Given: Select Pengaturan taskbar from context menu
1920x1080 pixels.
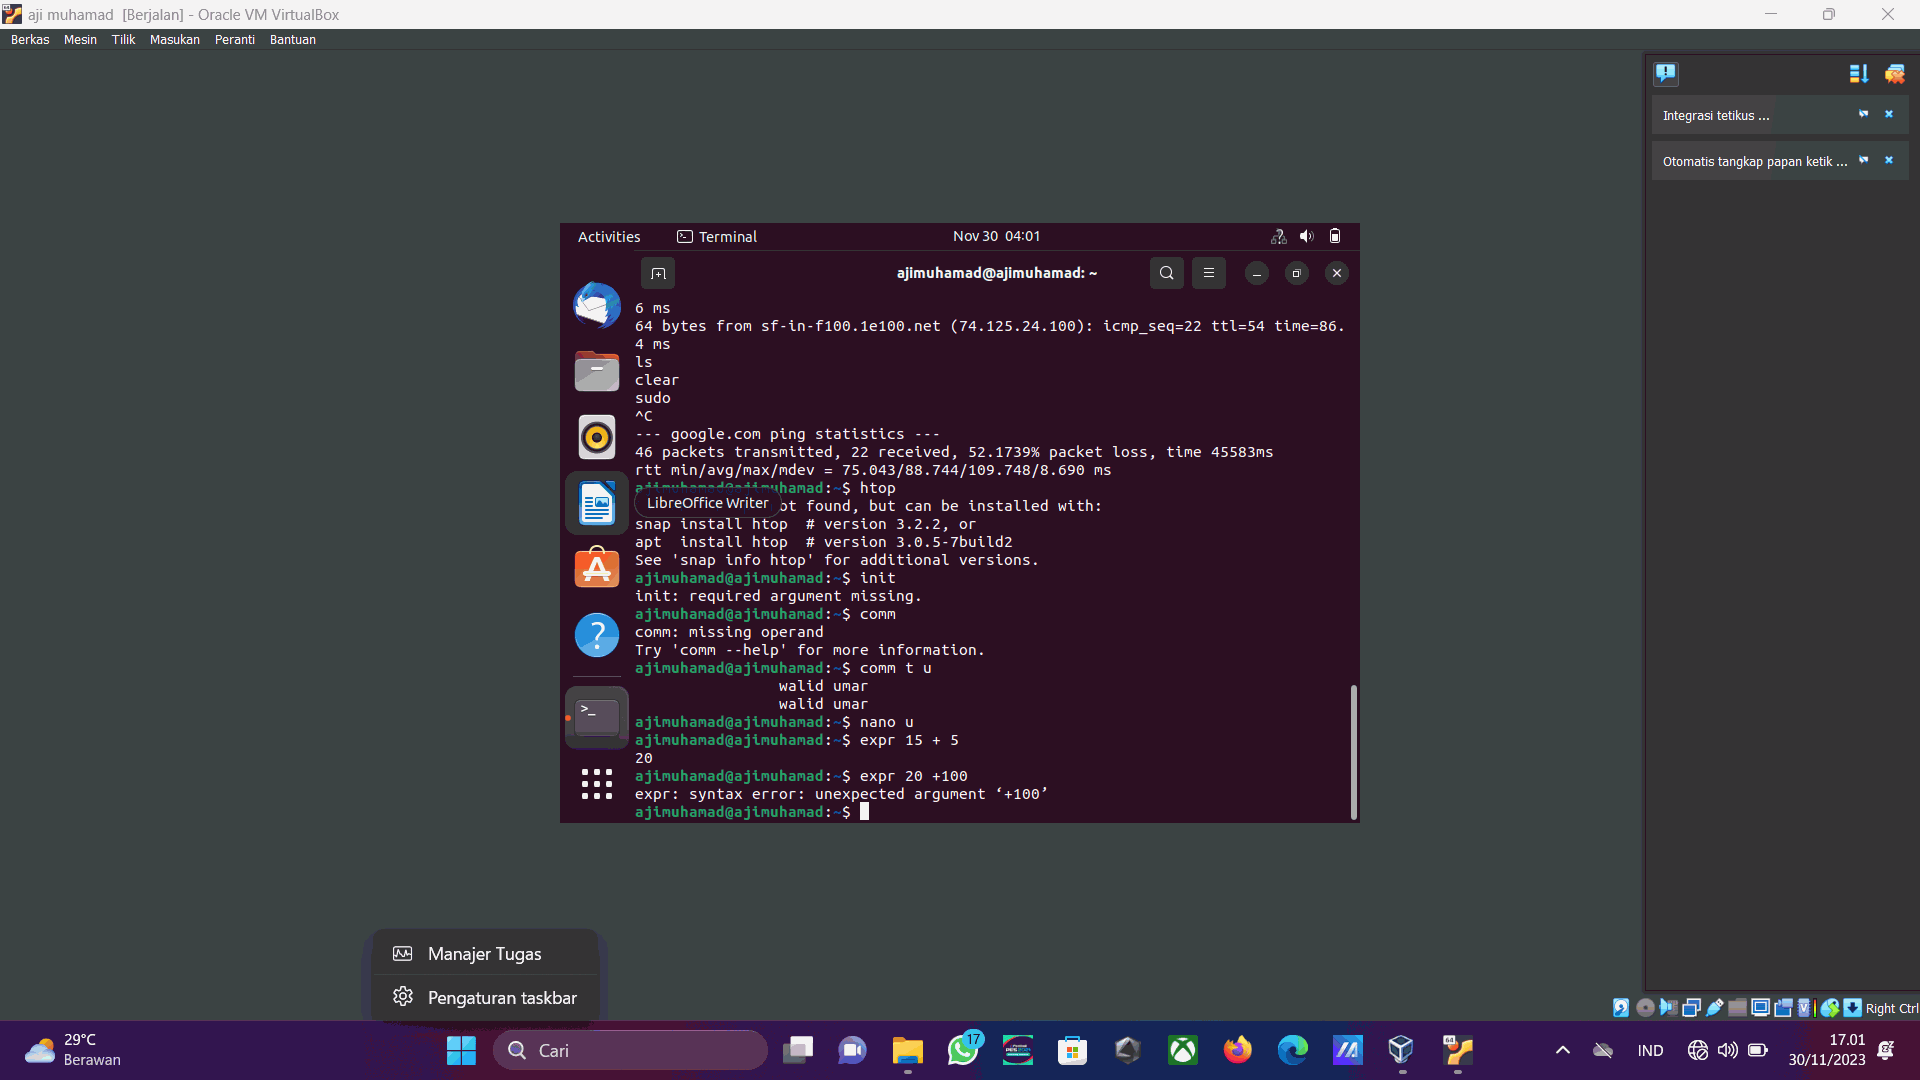Looking at the screenshot, I should click(x=486, y=998).
